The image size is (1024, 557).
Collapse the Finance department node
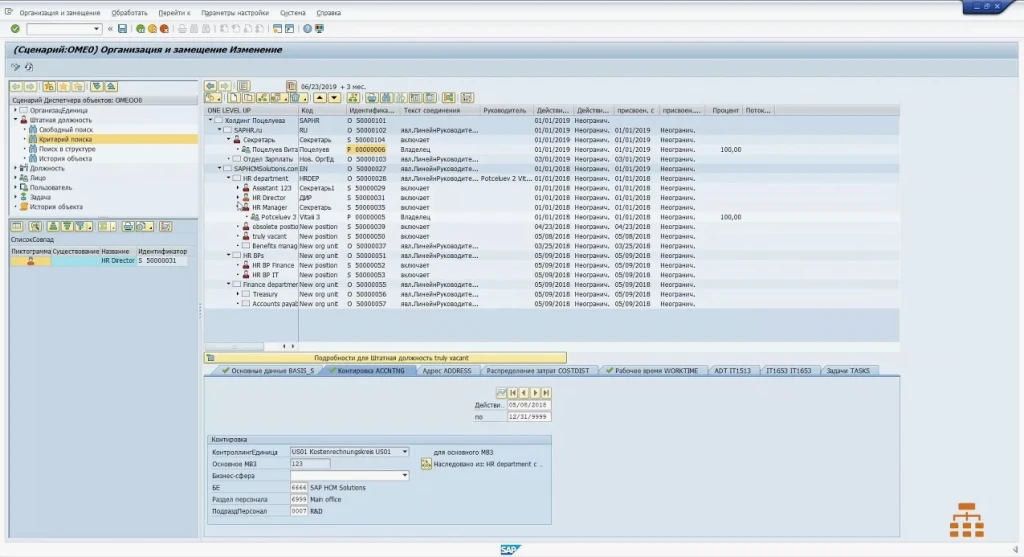pyautogui.click(x=229, y=285)
